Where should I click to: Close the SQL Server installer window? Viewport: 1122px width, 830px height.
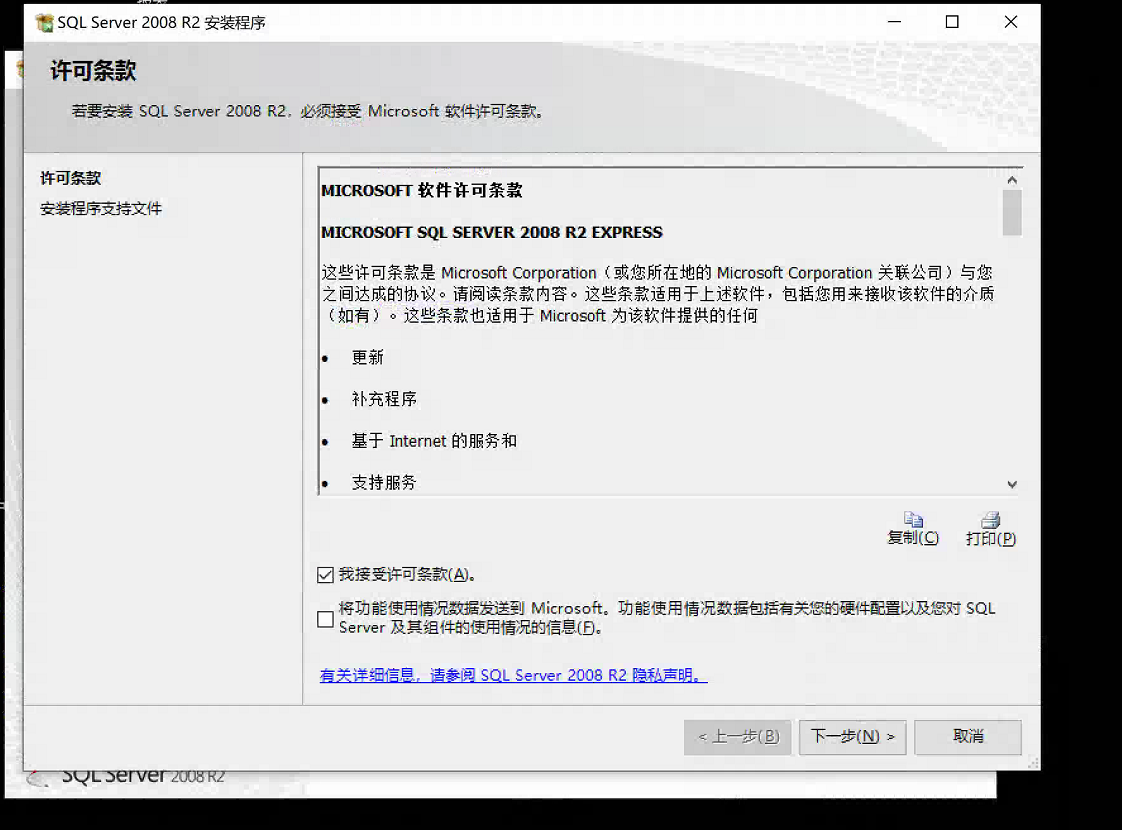click(1010, 22)
